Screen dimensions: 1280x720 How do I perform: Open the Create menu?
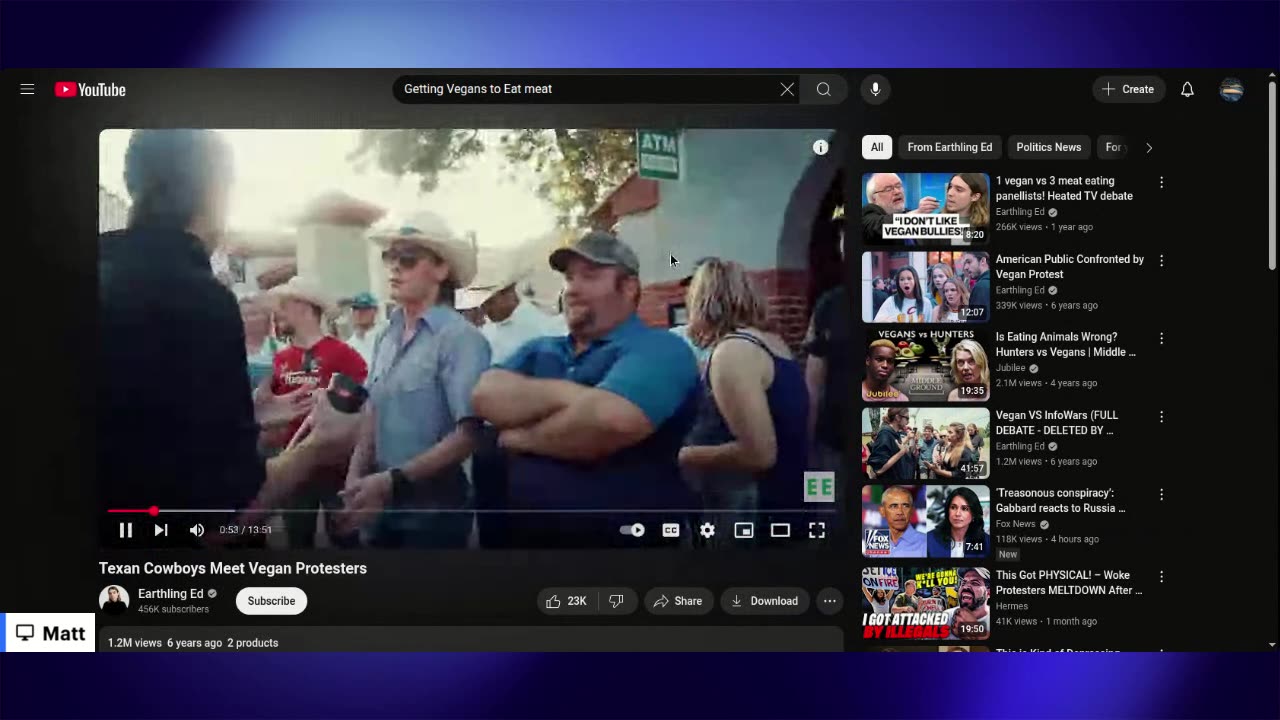[1128, 89]
